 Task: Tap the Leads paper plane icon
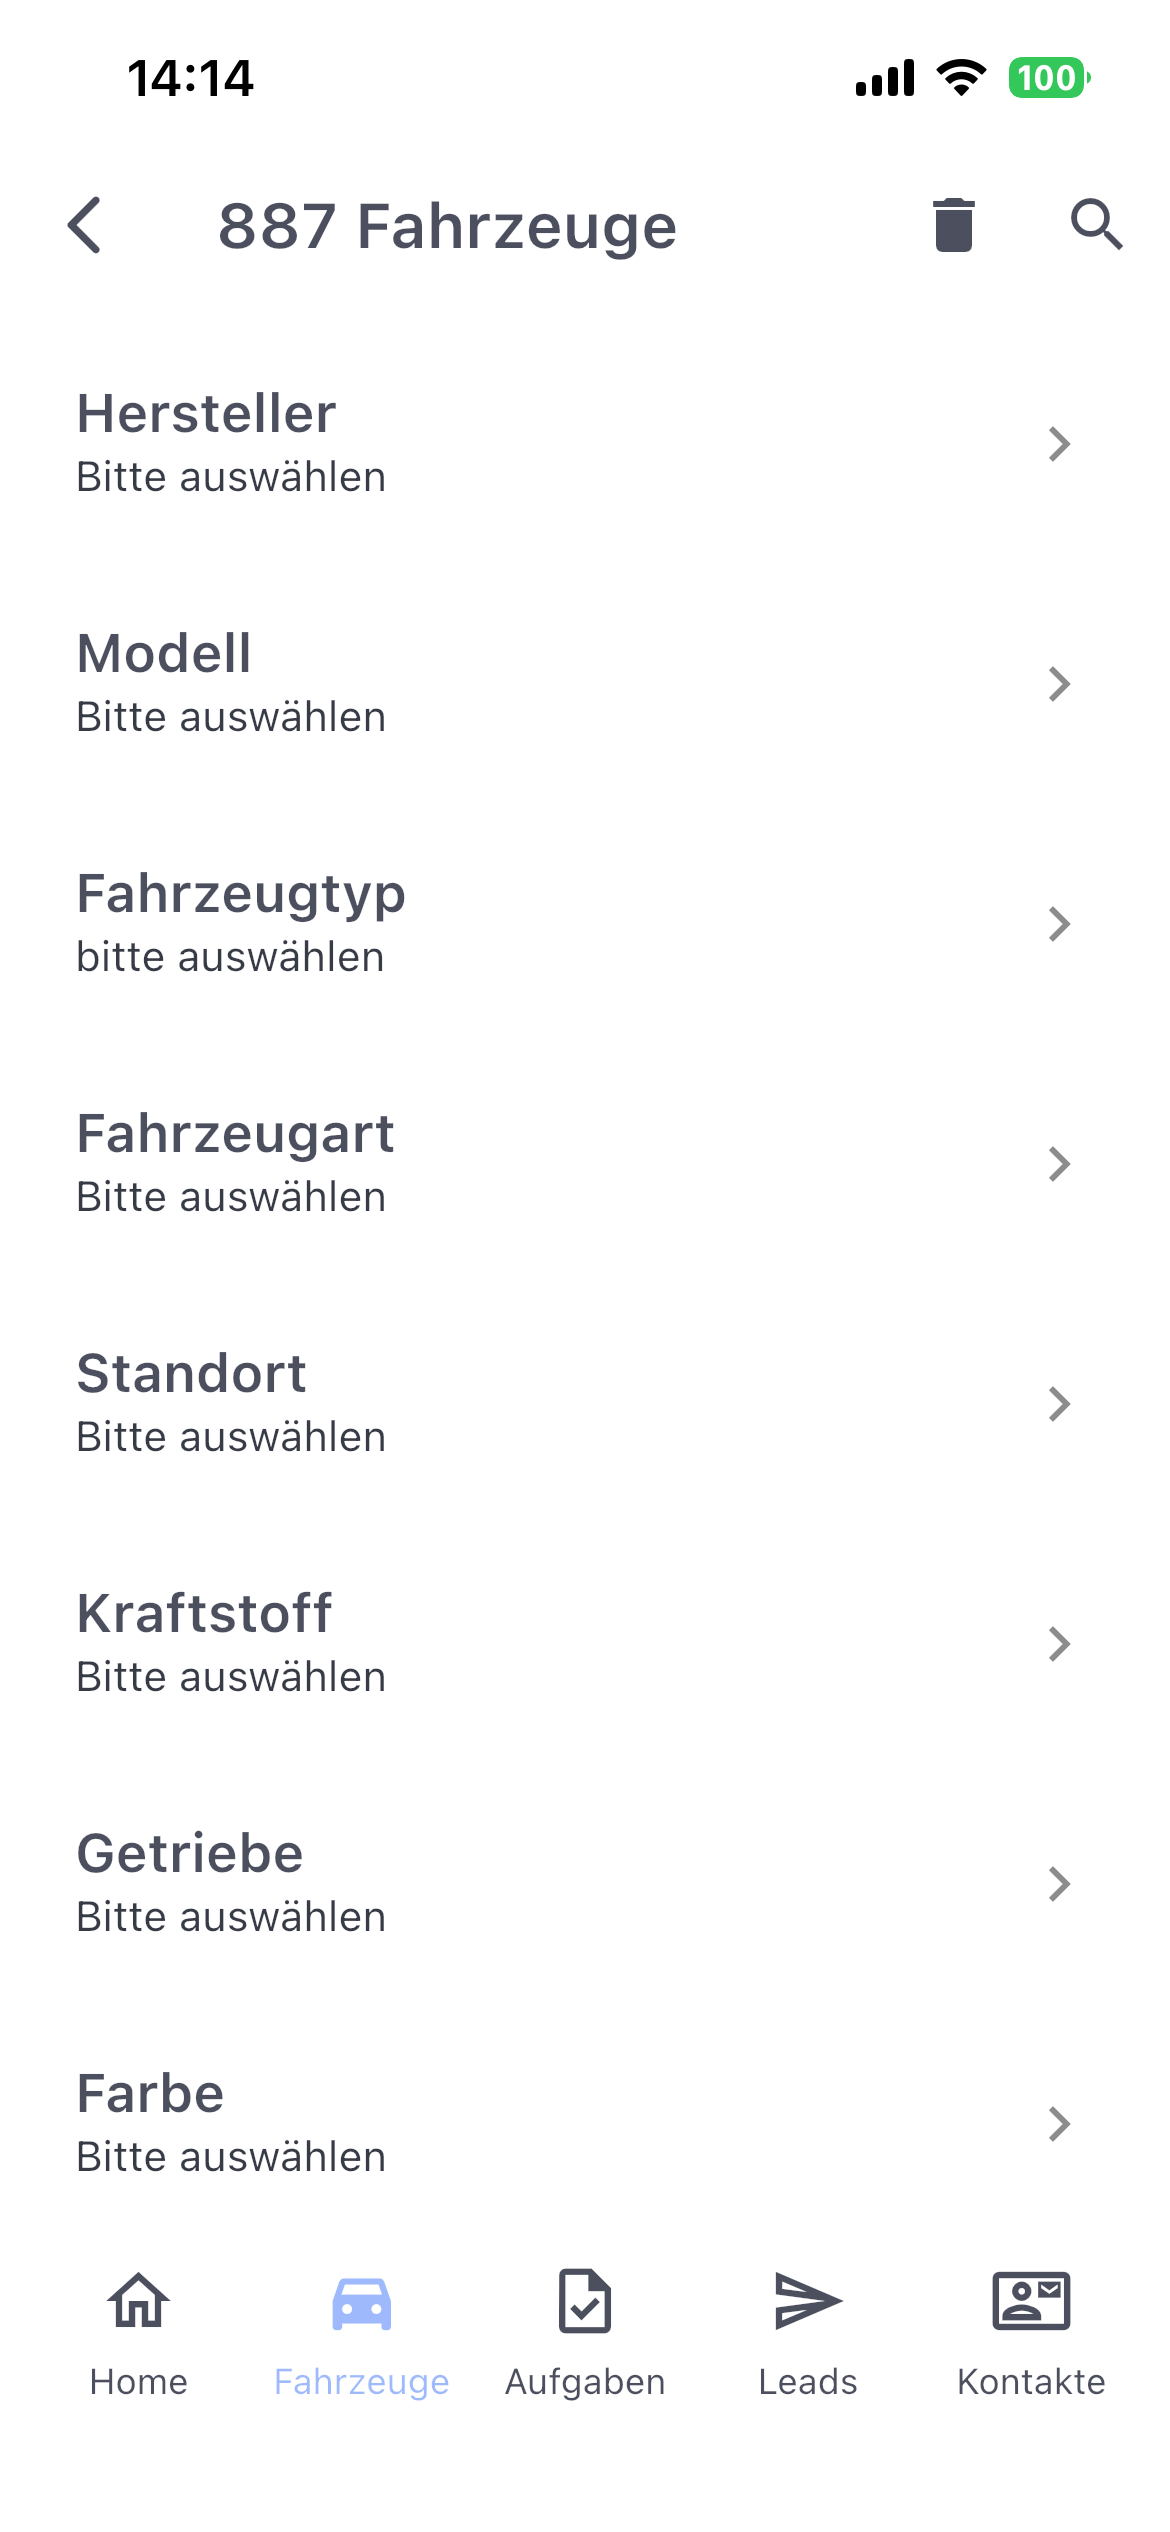click(x=808, y=2300)
